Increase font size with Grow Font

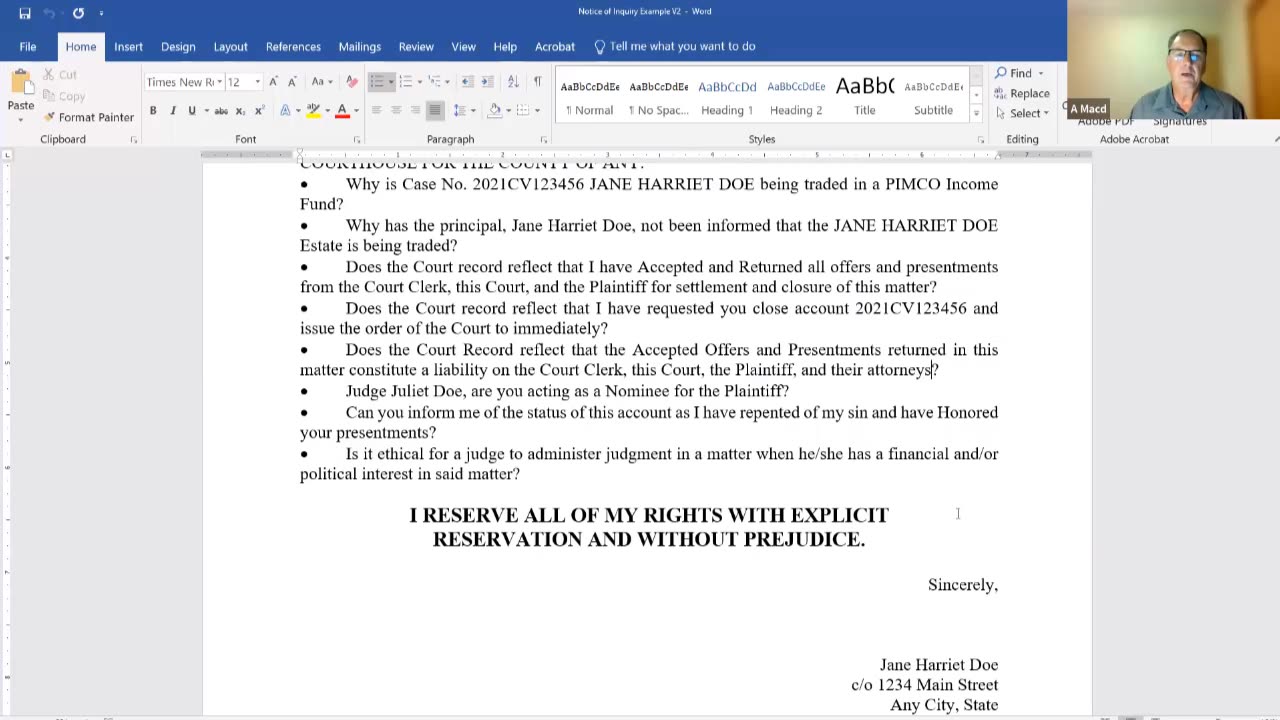tap(274, 82)
